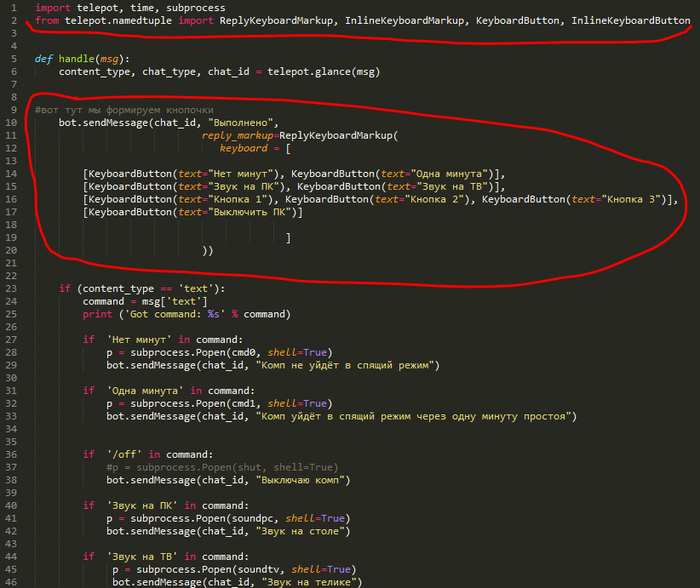Screen dimensions: 700x588
Task: Click line number 1 in the gutter
Action: [x=14, y=8]
